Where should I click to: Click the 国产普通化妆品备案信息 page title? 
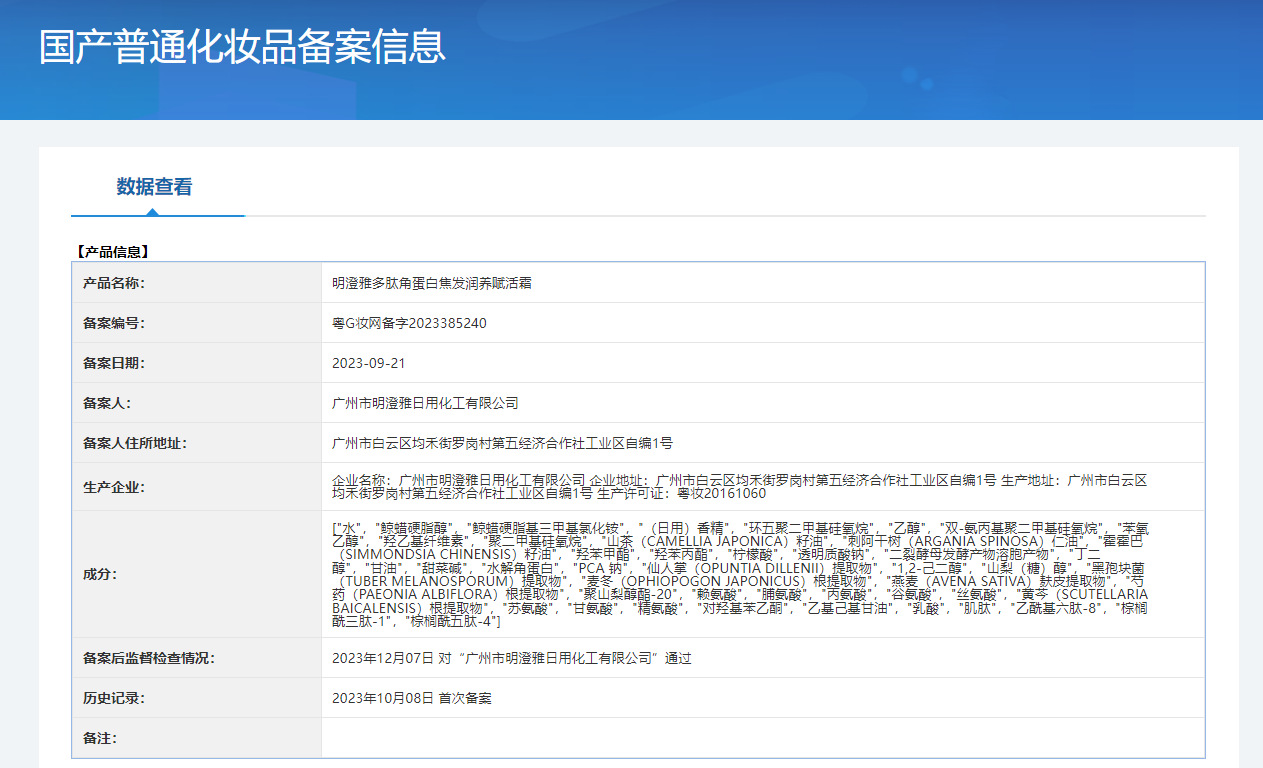242,47
